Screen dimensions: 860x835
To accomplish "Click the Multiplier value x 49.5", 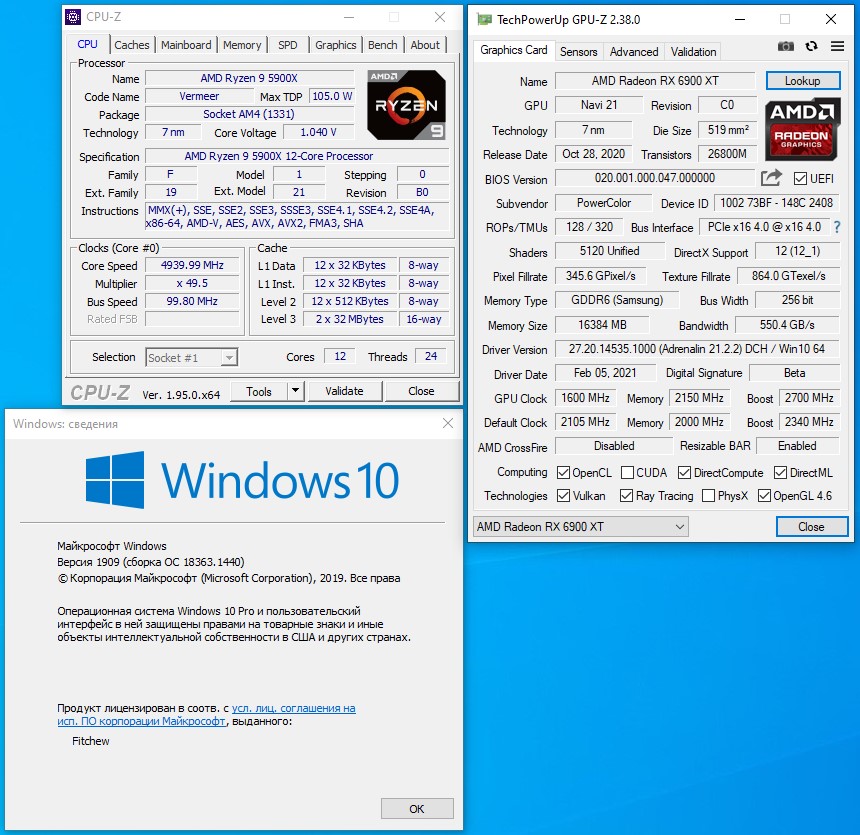I will 192,283.
